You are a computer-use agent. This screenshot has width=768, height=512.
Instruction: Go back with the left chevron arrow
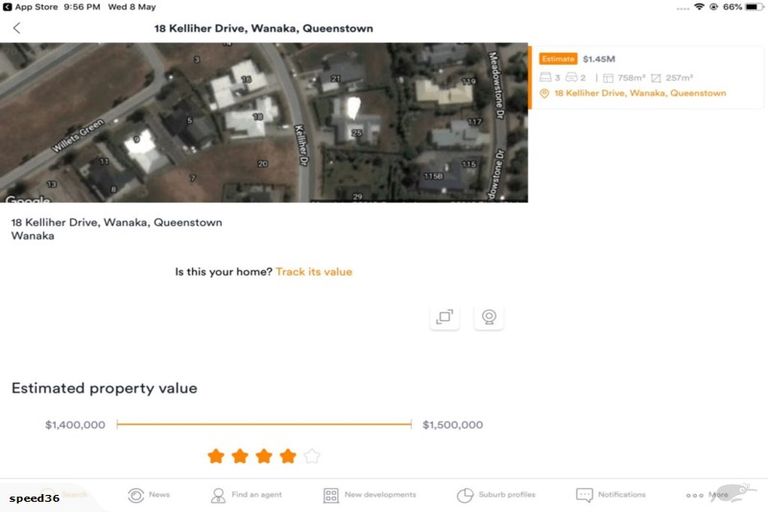coord(17,28)
